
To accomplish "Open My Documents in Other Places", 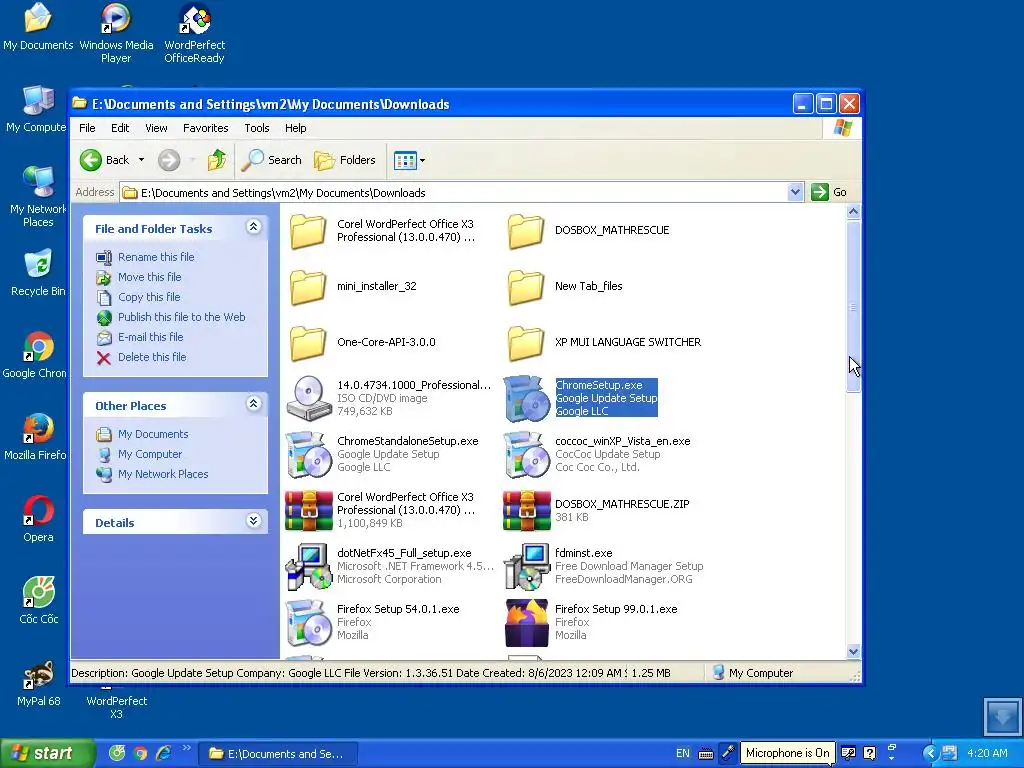I will [x=153, y=434].
